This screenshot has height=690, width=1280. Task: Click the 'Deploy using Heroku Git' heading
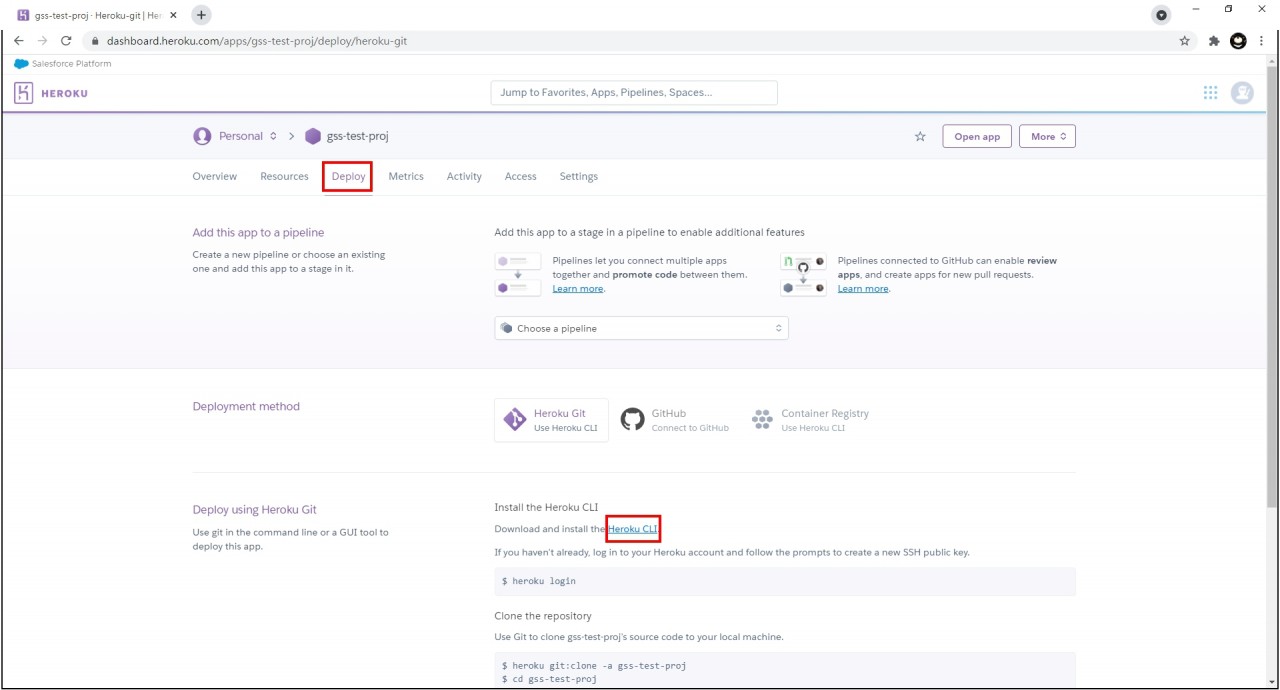click(x=254, y=510)
